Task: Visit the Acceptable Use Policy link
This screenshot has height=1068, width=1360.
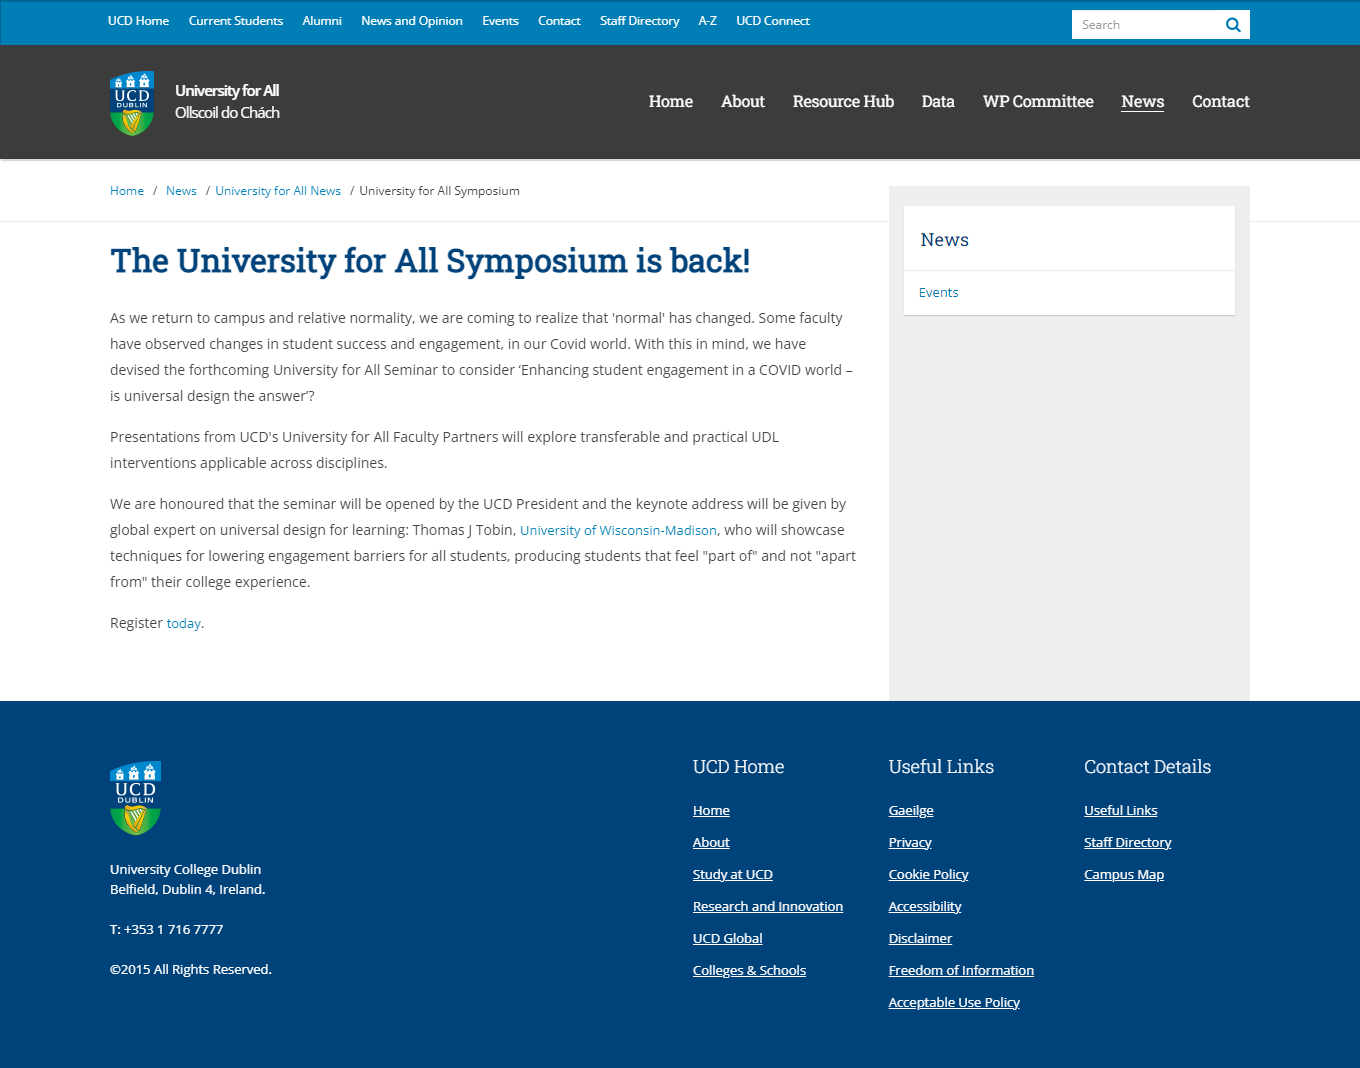Action: pyautogui.click(x=953, y=1003)
